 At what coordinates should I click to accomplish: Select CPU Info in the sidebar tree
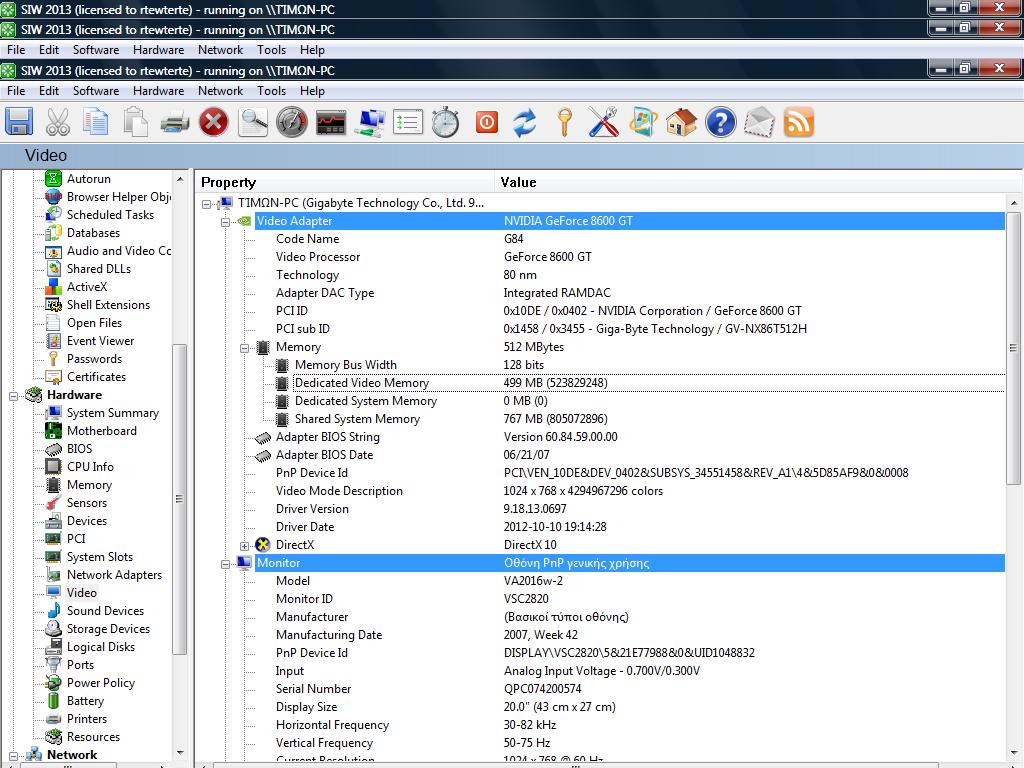tap(90, 466)
